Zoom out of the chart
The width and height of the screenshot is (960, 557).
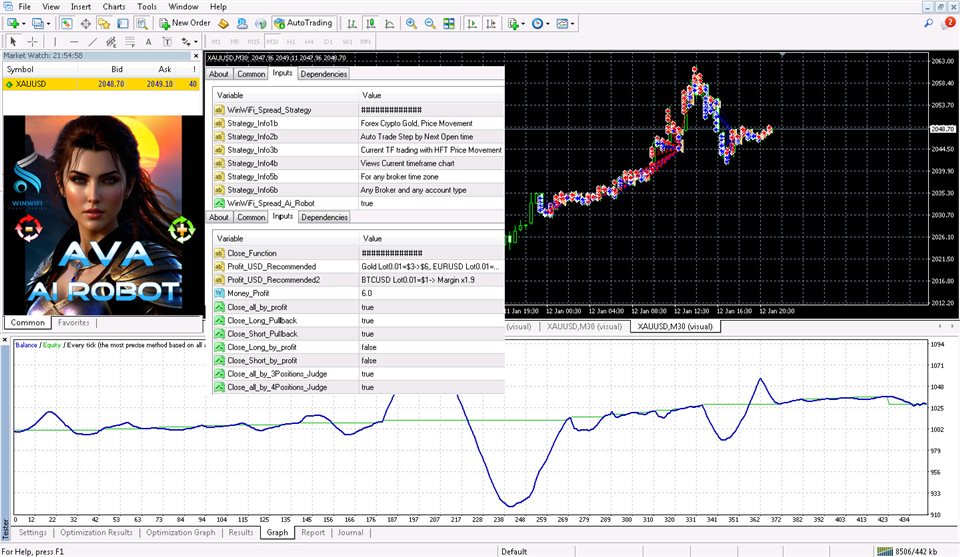pos(430,23)
